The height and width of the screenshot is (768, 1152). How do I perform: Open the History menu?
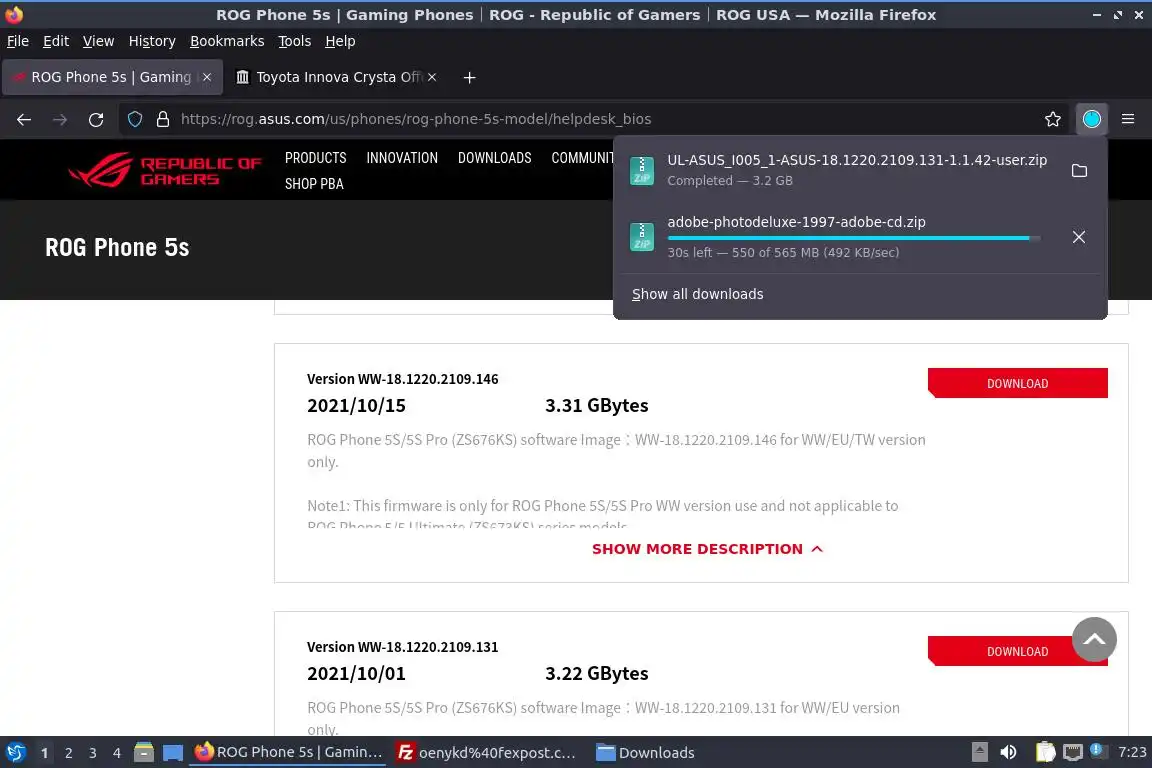(152, 41)
